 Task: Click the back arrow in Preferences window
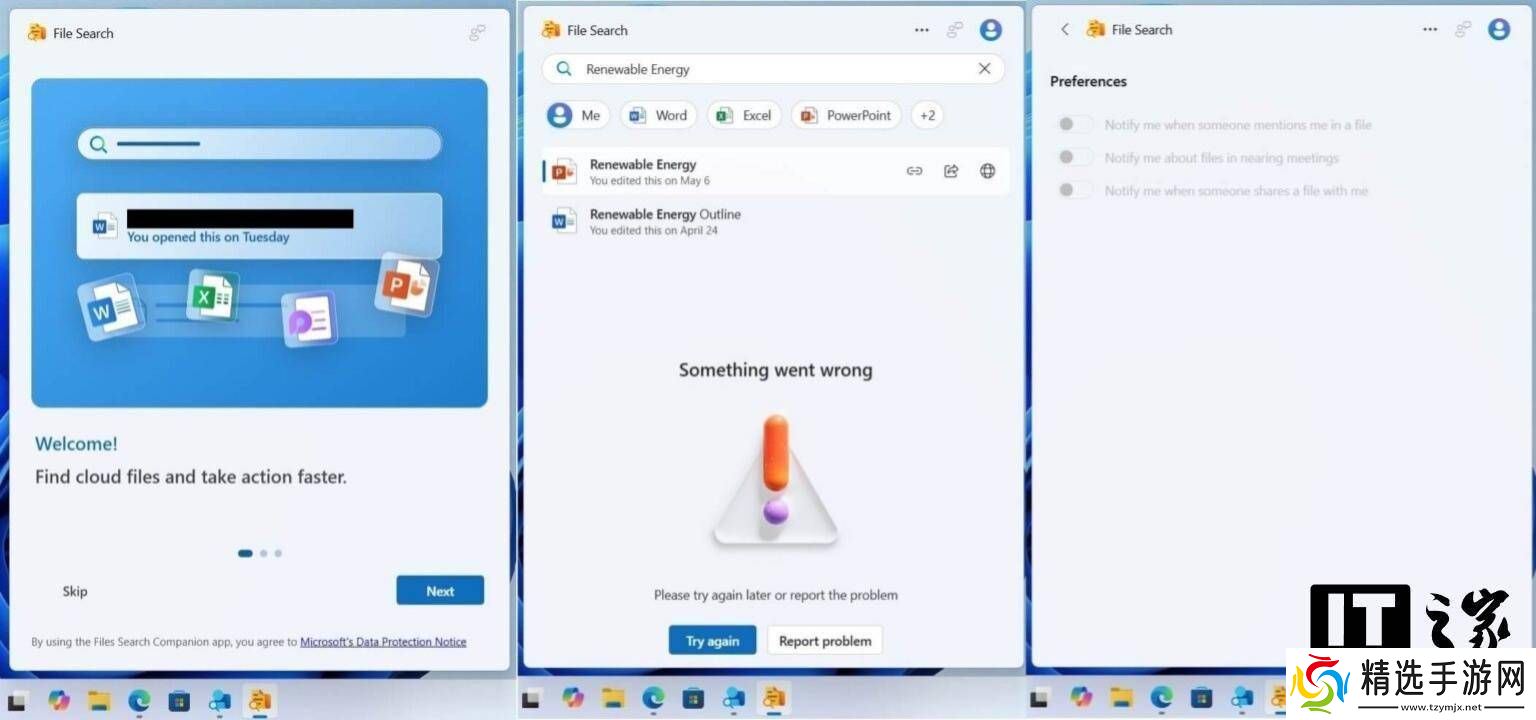(1065, 30)
